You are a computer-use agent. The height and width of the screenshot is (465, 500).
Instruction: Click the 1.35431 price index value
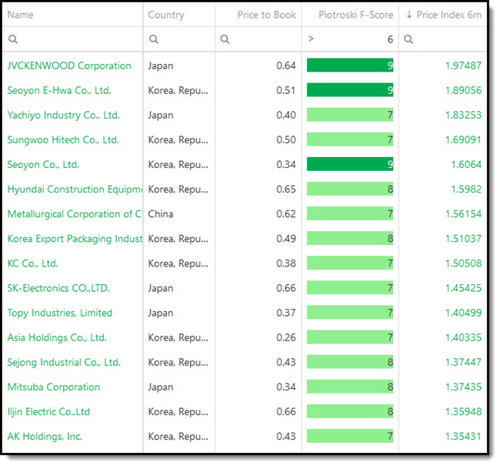(x=463, y=436)
